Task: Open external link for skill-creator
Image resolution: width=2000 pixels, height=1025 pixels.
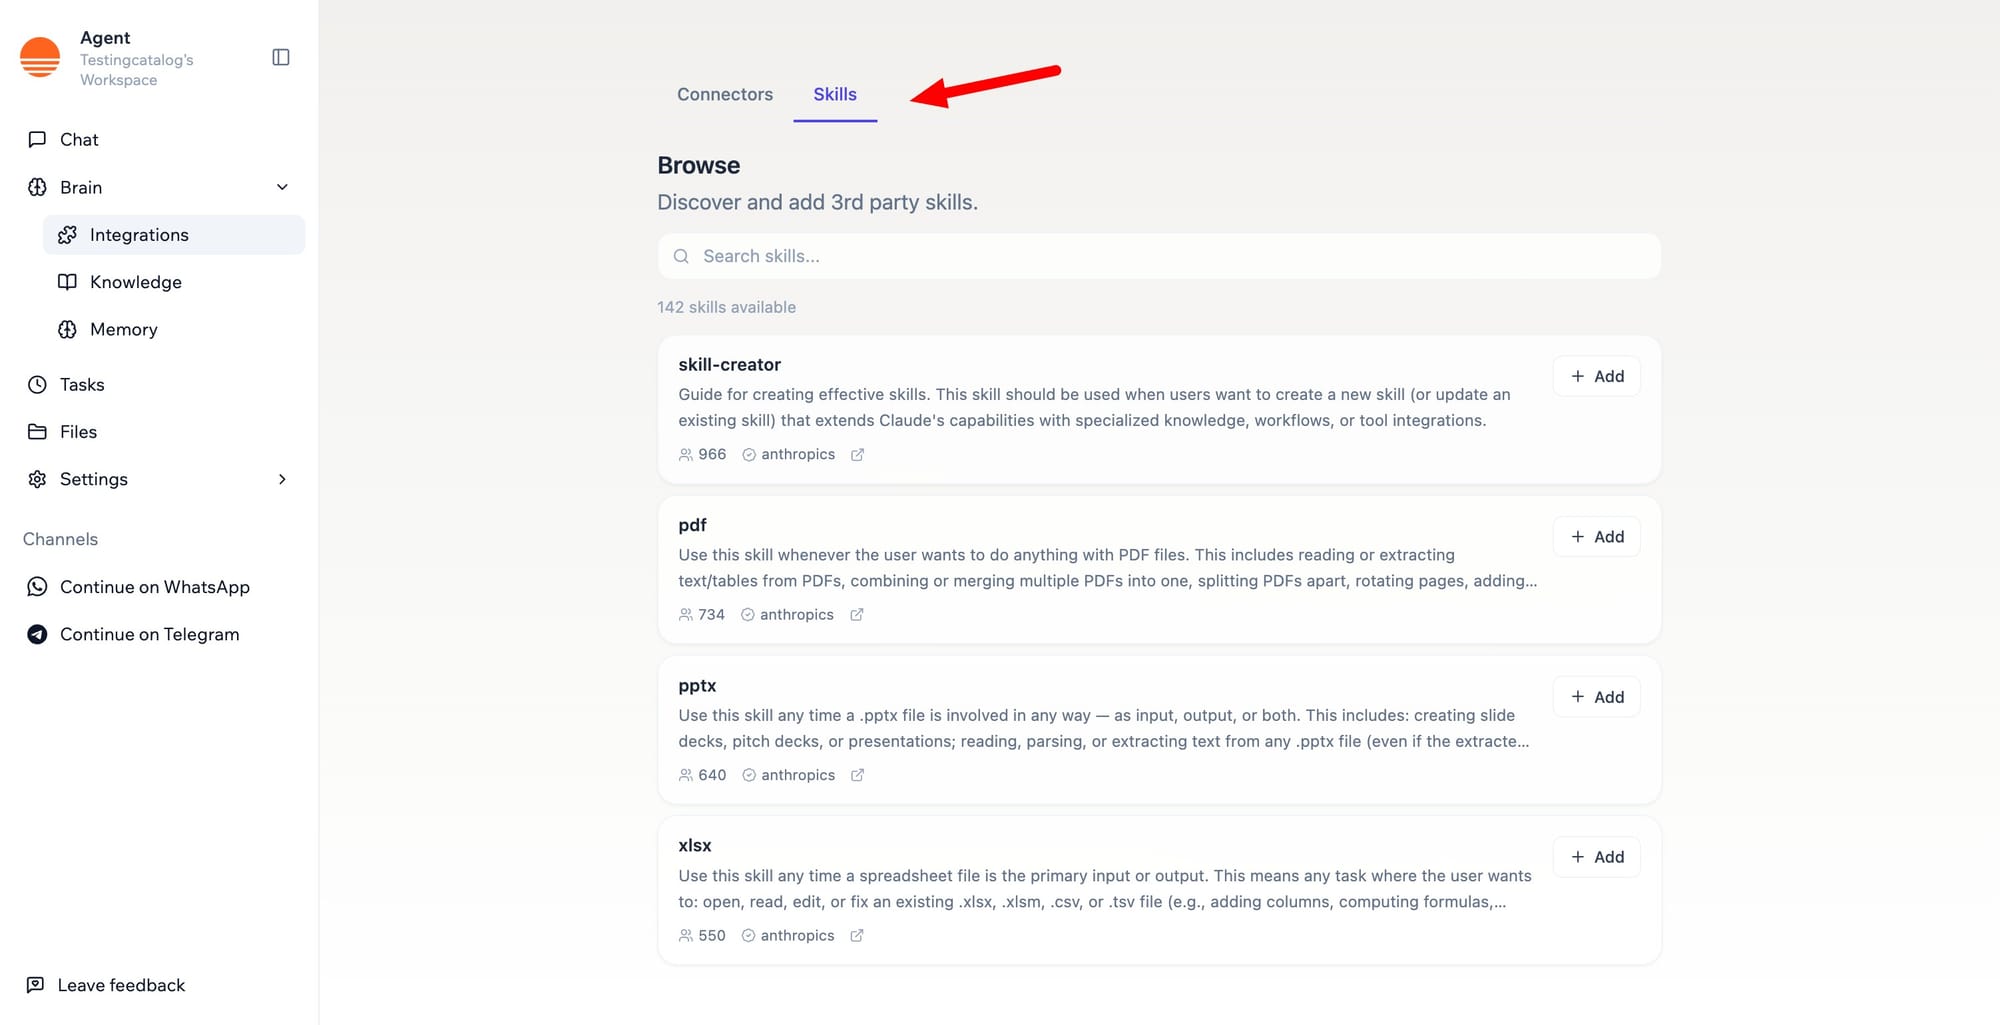Action: click(x=857, y=455)
